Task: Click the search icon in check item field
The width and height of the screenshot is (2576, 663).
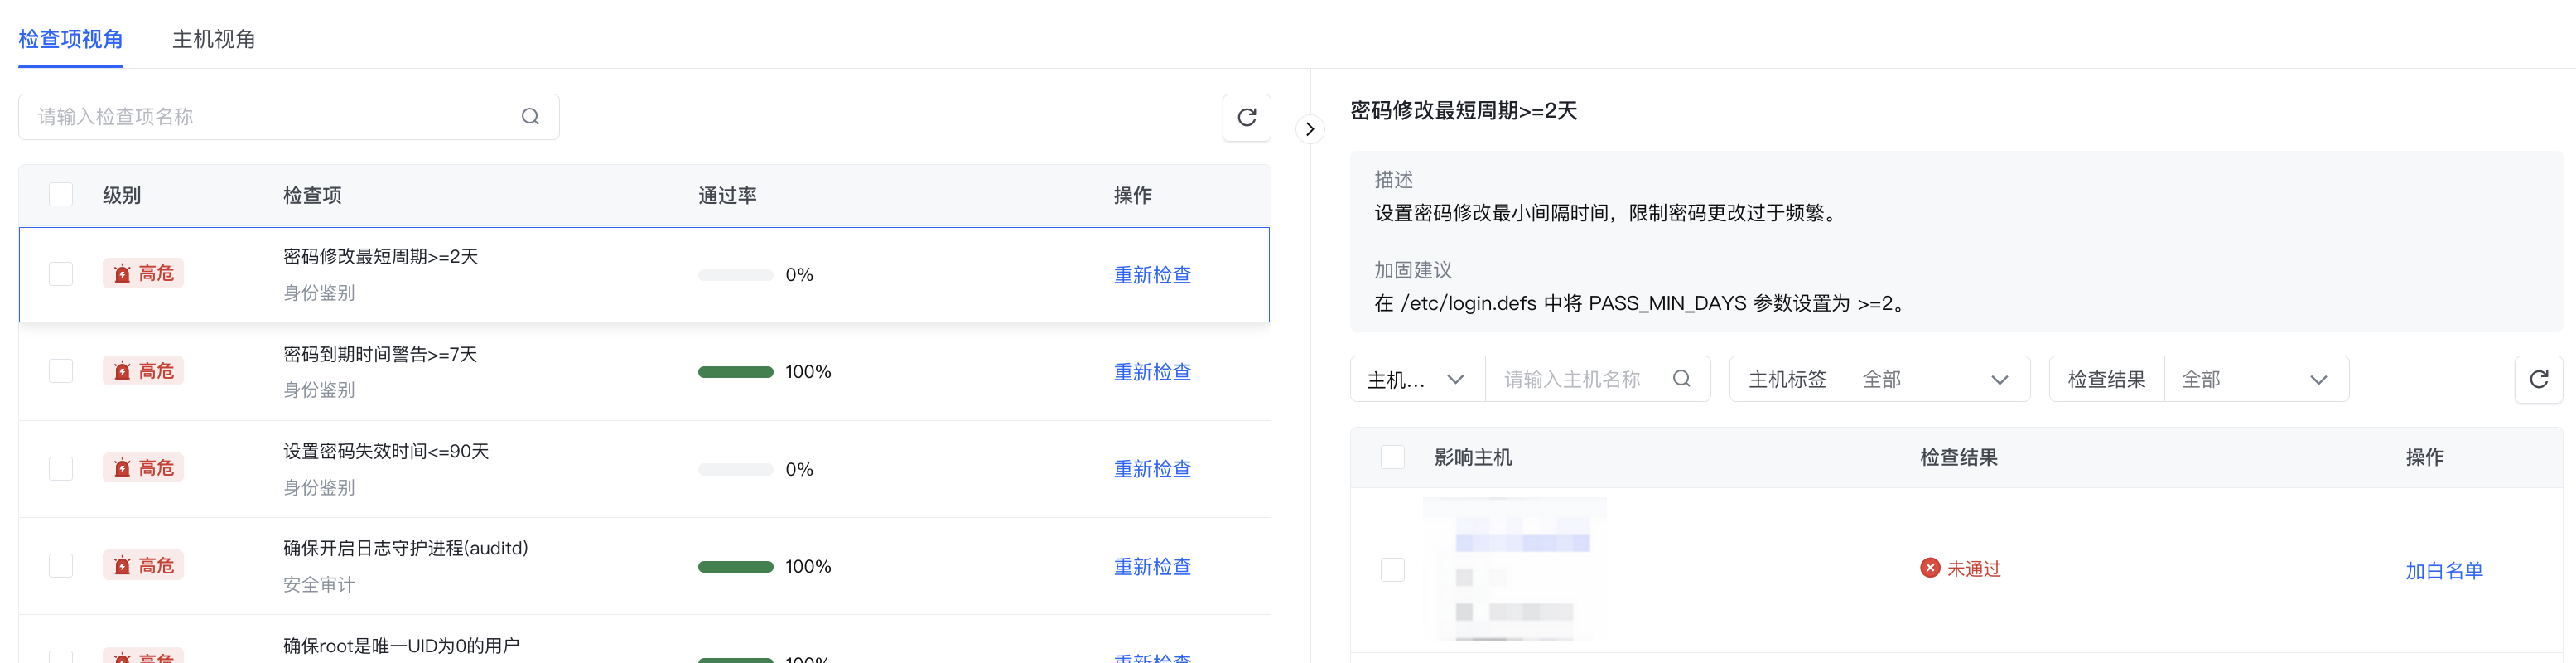Action: (x=530, y=117)
